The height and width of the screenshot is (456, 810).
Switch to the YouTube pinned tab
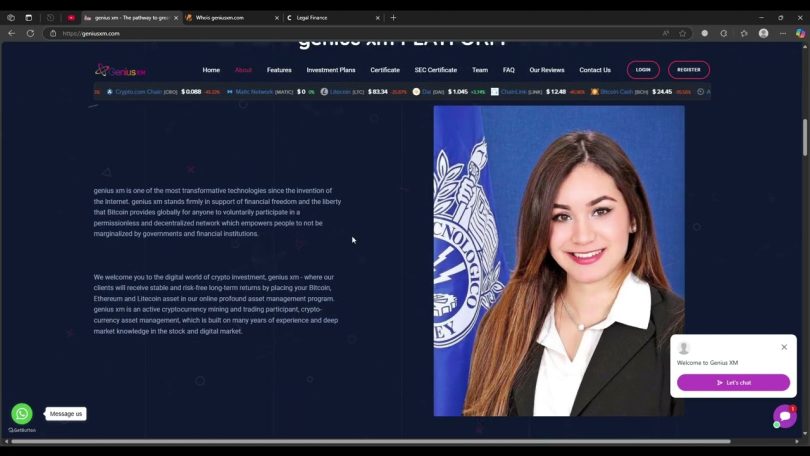click(71, 18)
